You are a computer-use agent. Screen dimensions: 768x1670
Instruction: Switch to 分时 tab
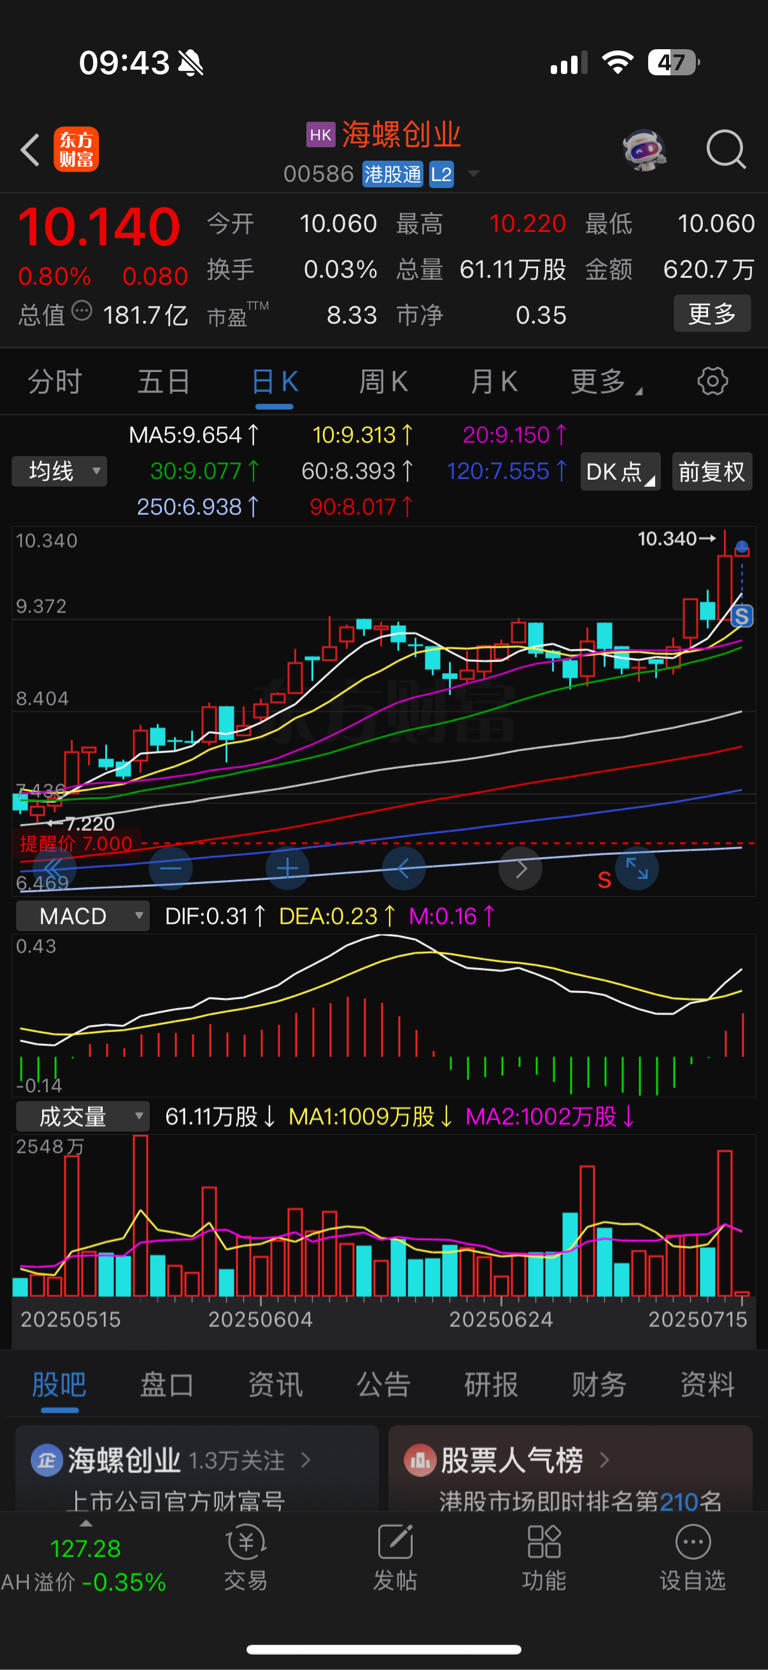point(54,381)
